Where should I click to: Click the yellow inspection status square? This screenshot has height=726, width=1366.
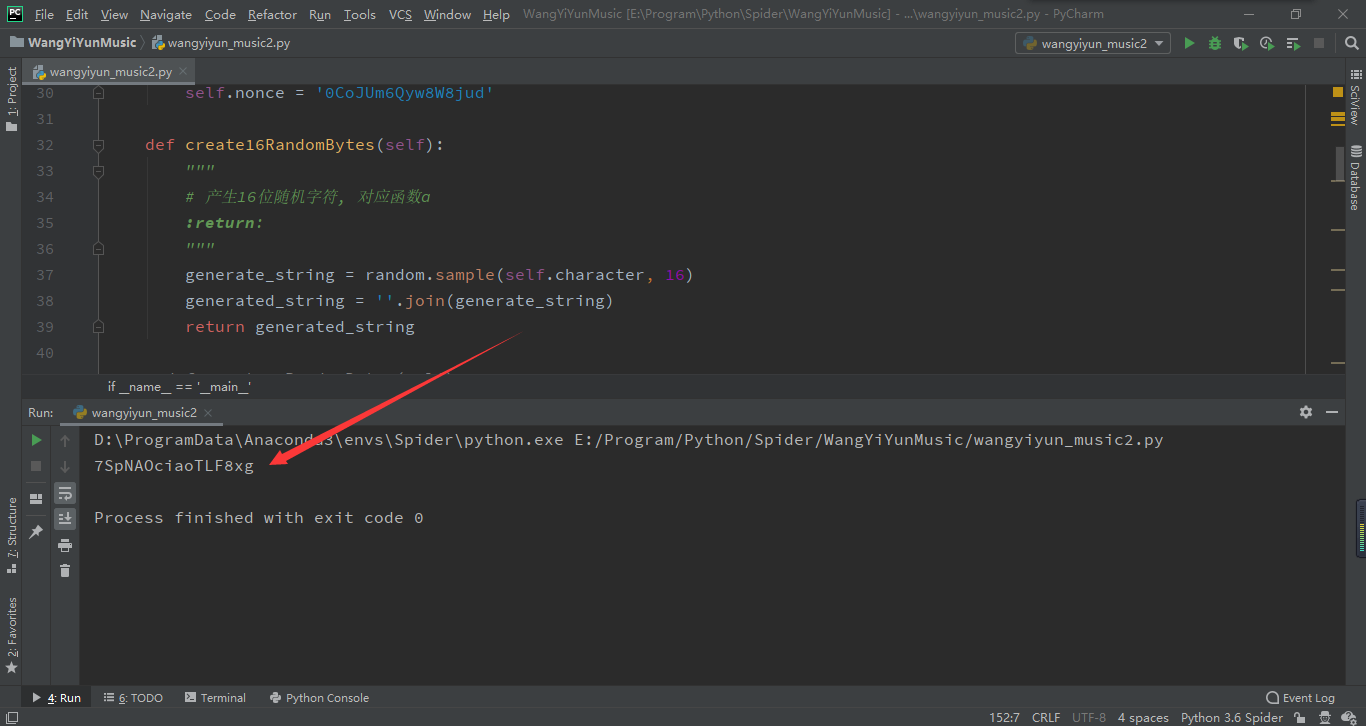(x=1337, y=92)
